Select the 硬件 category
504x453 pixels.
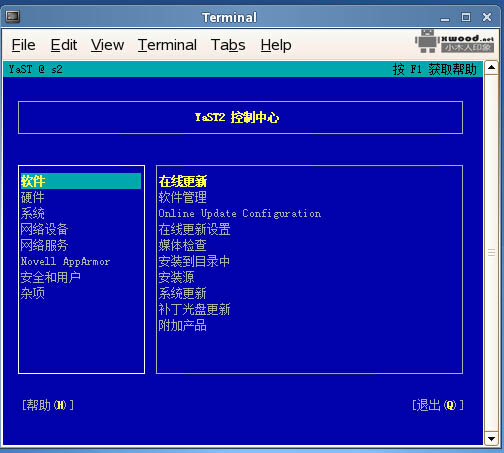pyautogui.click(x=33, y=197)
